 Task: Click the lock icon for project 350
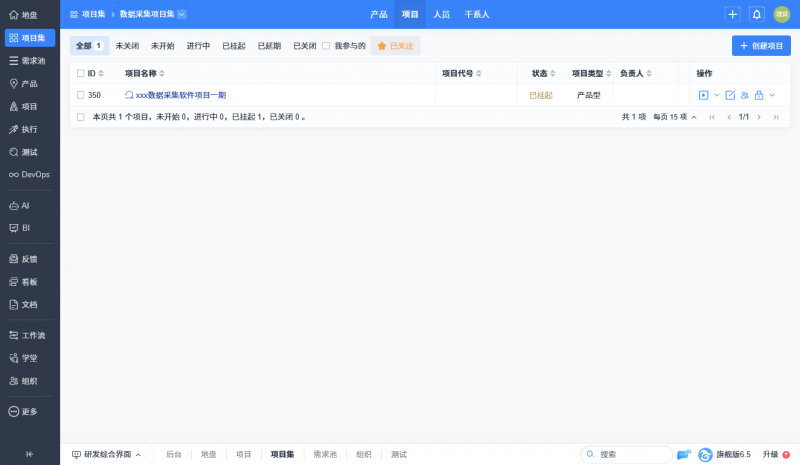coord(759,95)
